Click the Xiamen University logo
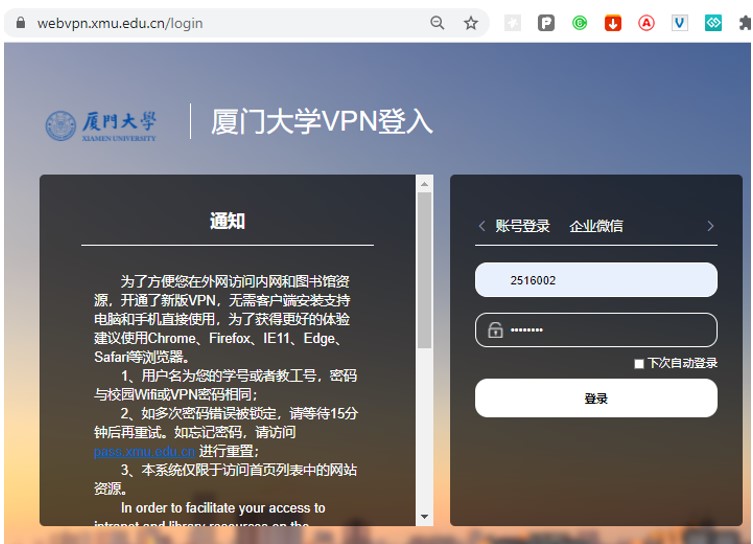 [x=101, y=126]
